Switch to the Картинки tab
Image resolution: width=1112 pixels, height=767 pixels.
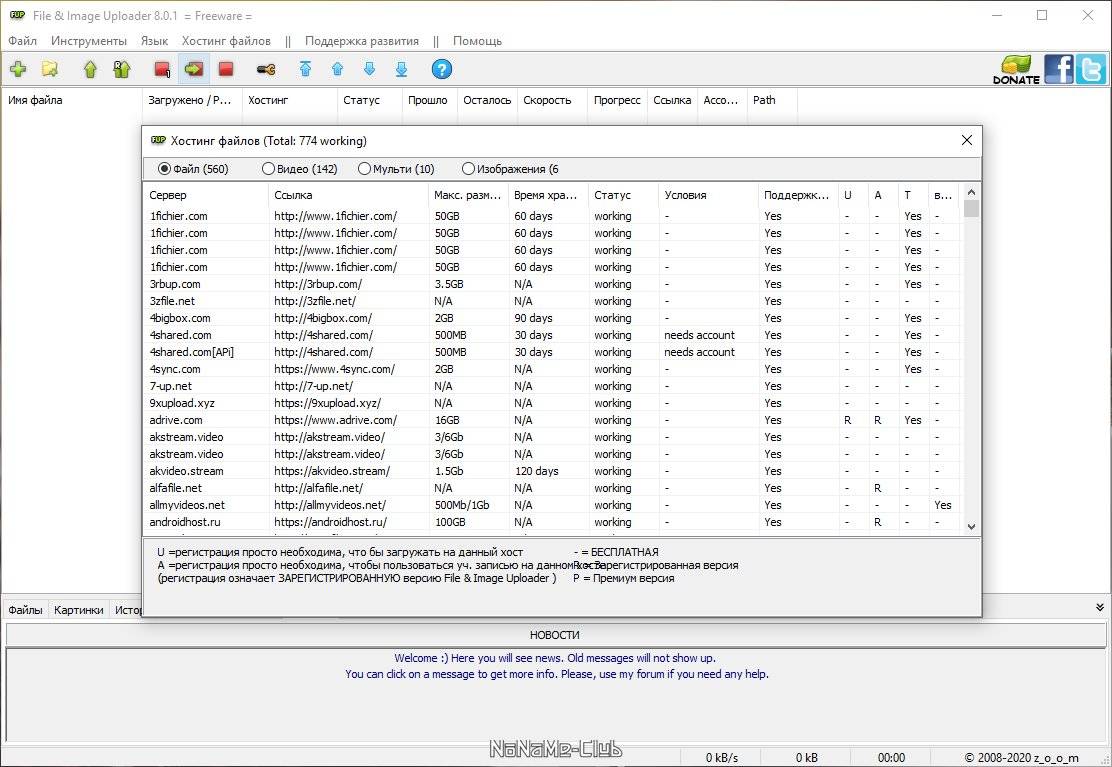[x=78, y=610]
